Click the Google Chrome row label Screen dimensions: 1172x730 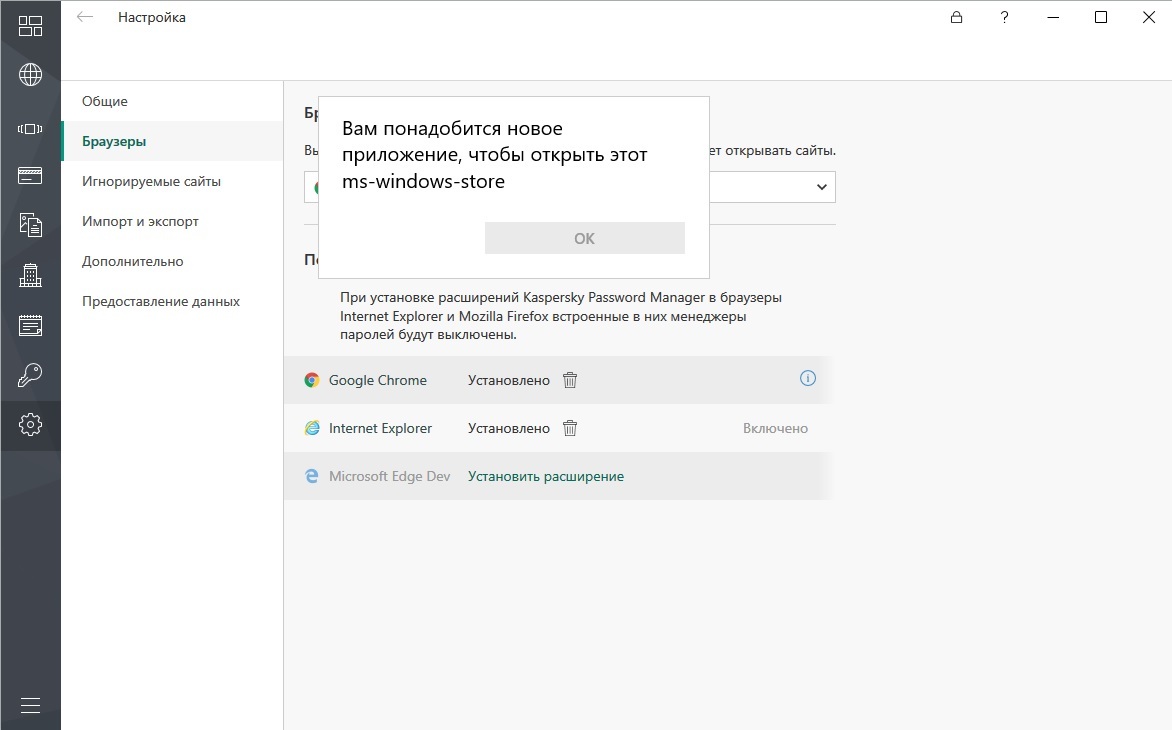[377, 380]
